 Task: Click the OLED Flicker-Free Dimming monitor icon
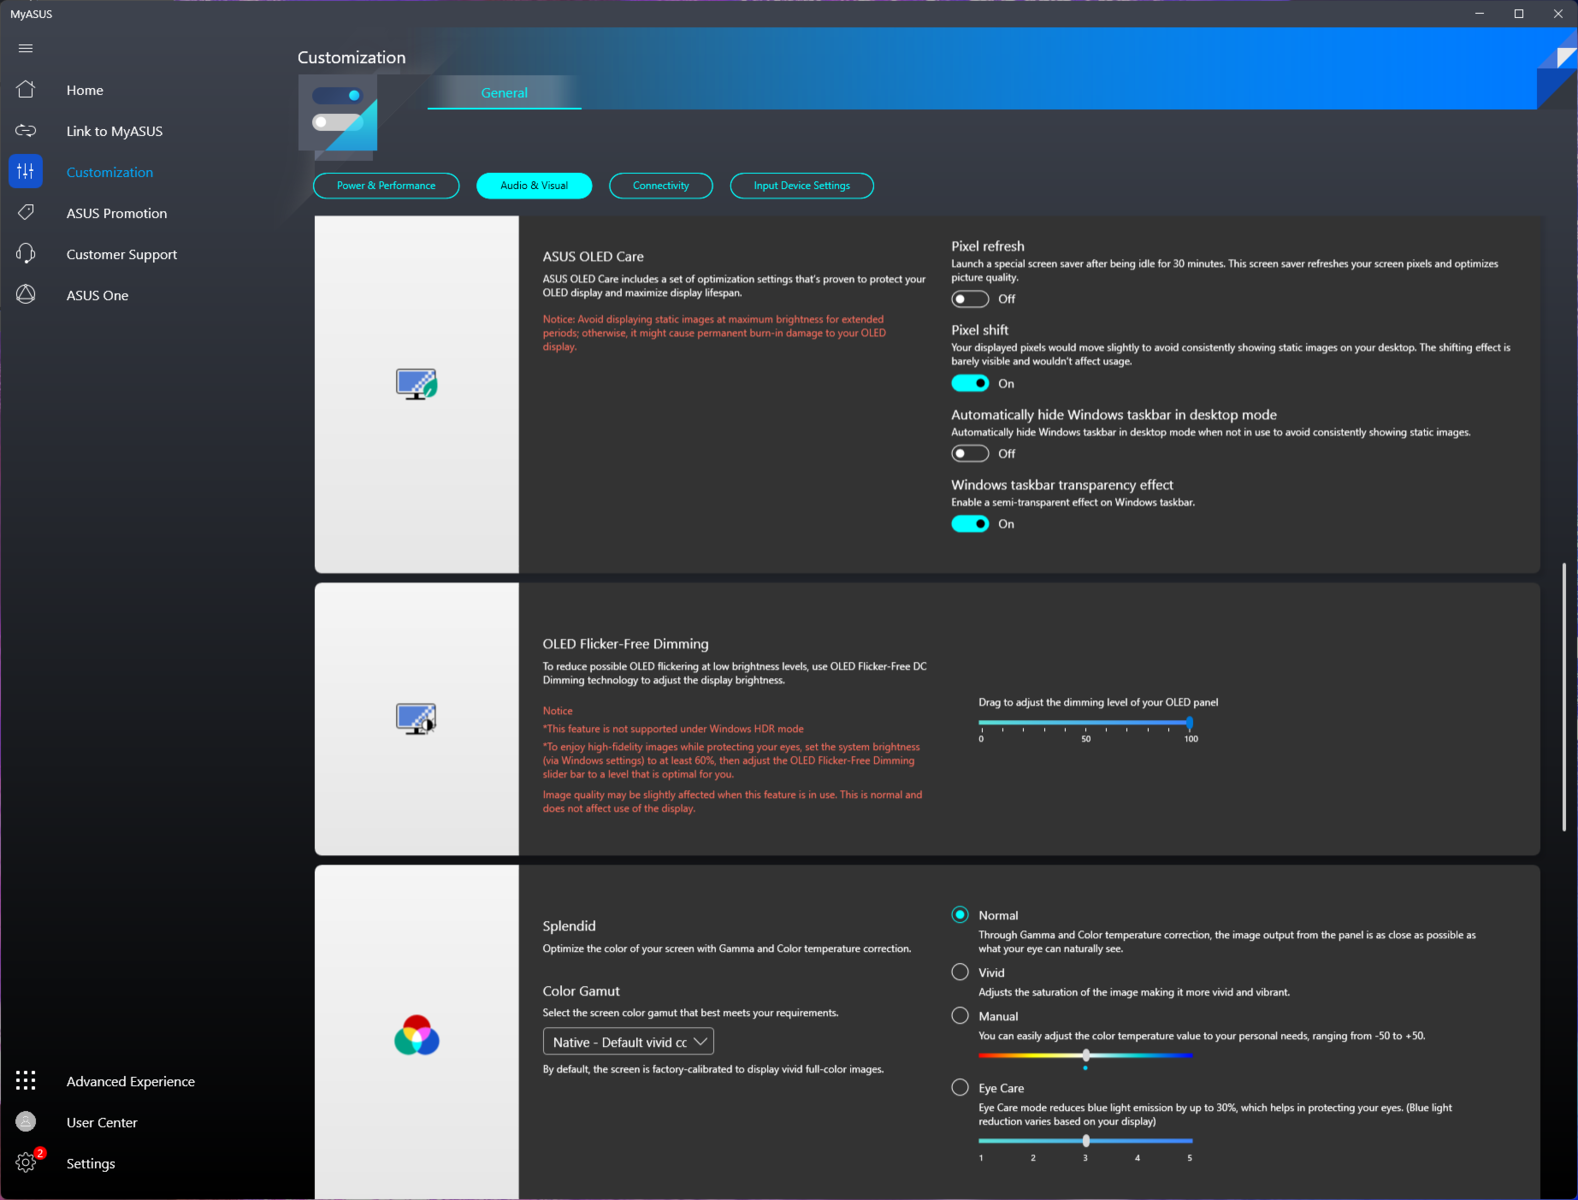tap(416, 719)
